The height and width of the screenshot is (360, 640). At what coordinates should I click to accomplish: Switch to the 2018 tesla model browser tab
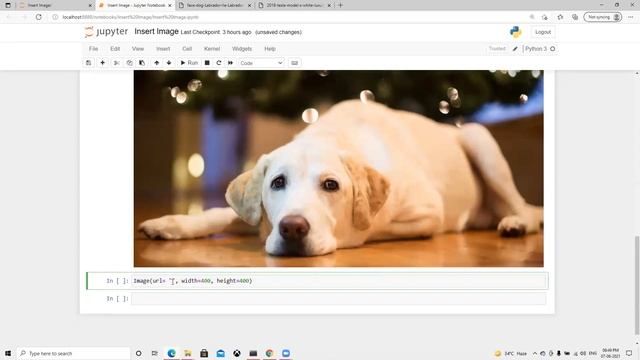tap(294, 5)
